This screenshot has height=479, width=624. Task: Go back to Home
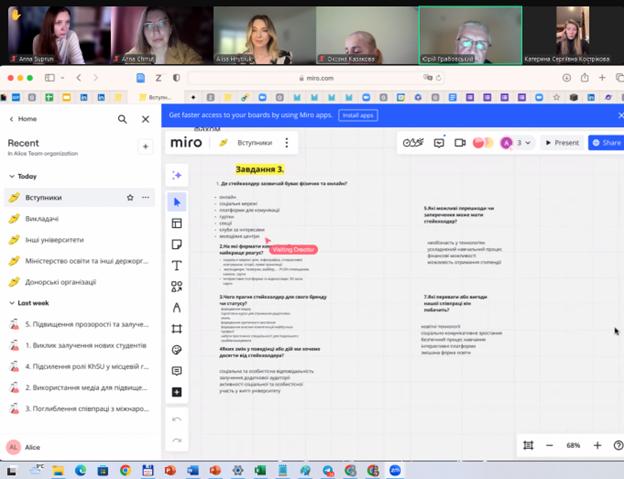pos(23,119)
